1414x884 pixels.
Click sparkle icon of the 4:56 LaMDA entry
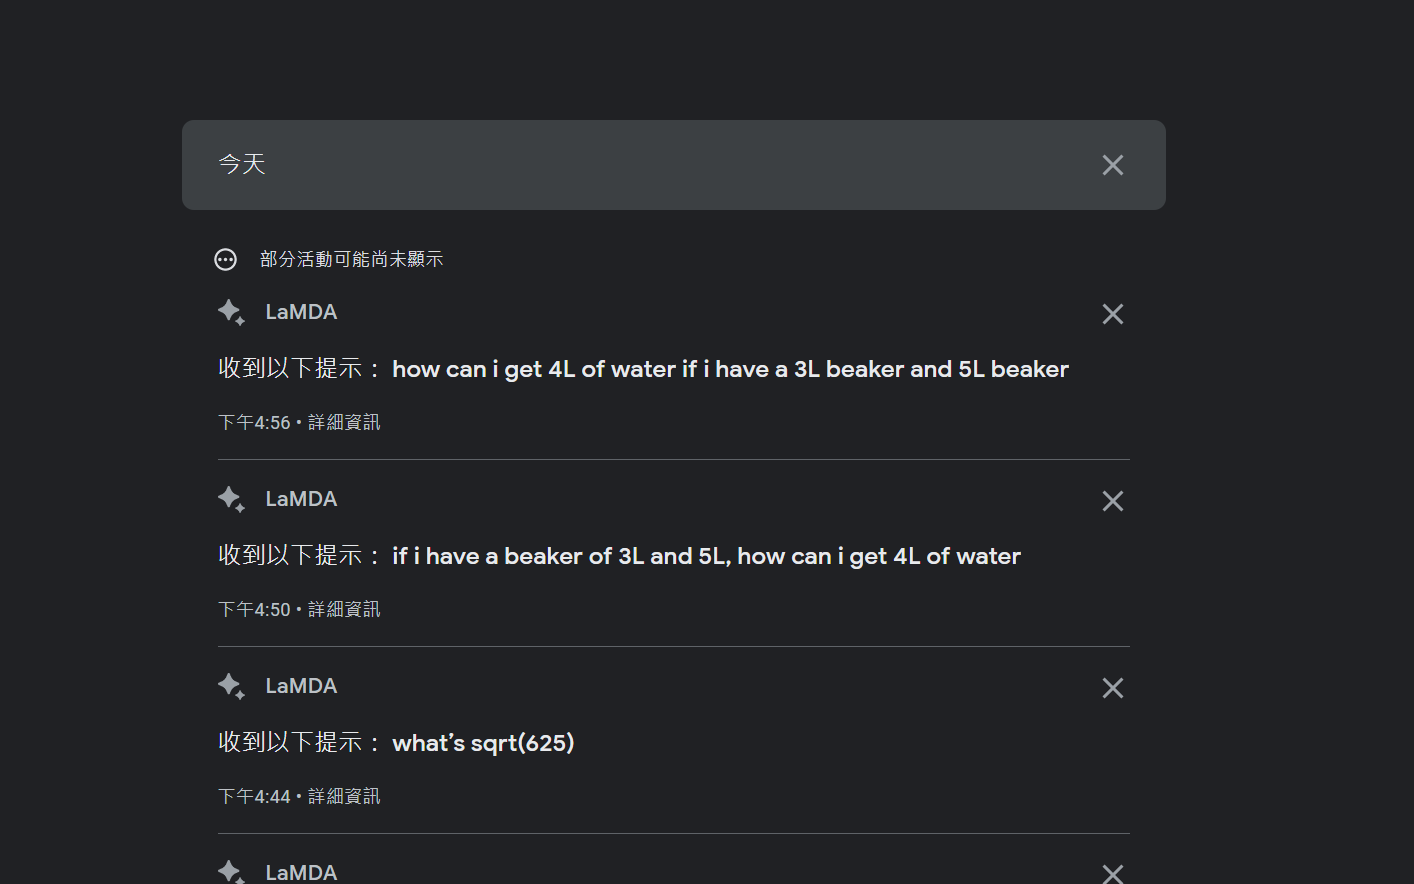tap(231, 312)
